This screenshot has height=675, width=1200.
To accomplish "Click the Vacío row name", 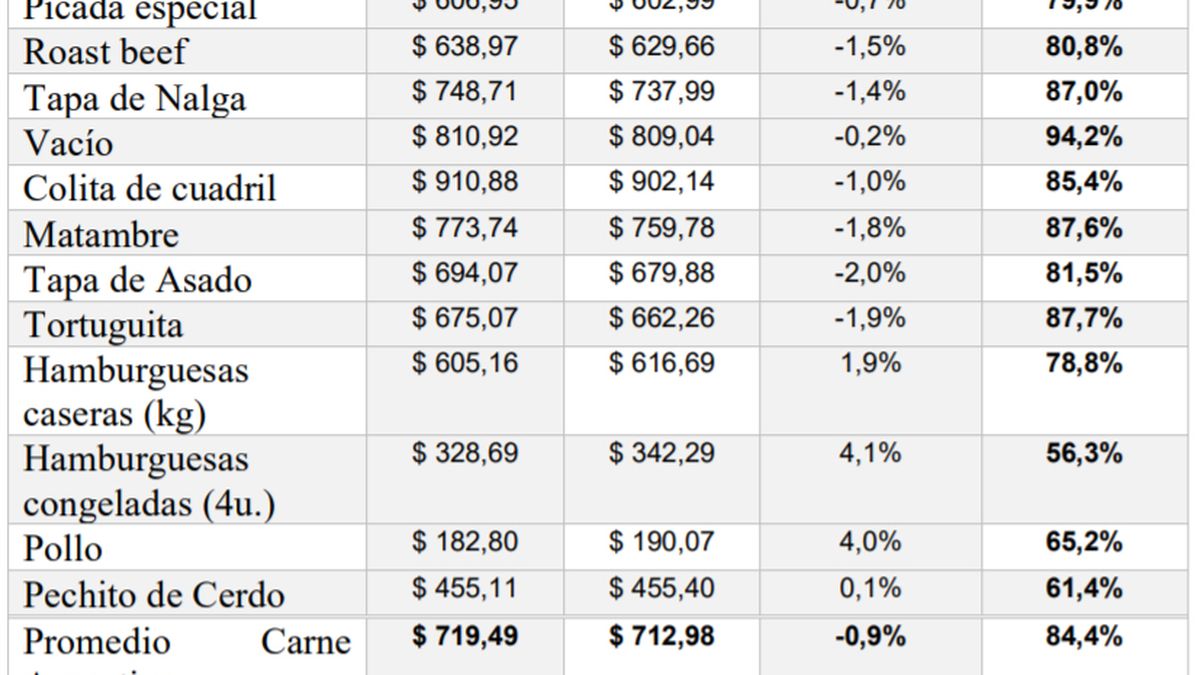I will pyautogui.click(x=68, y=144).
